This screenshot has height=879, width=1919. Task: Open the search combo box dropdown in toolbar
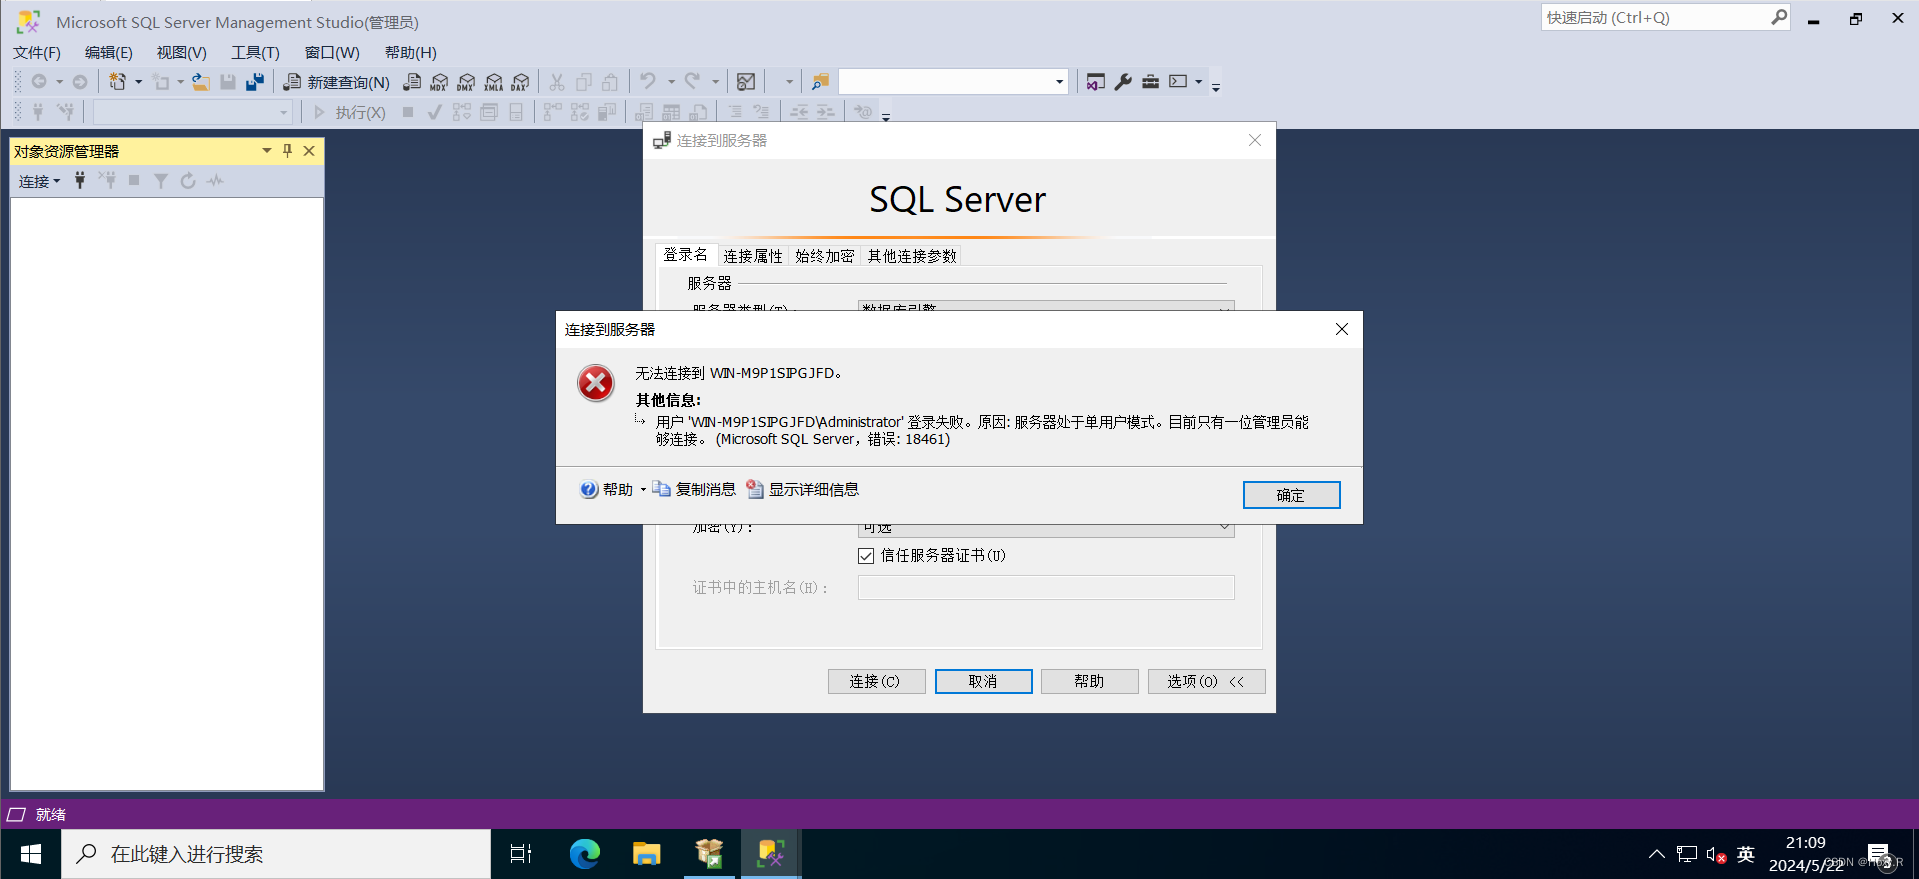[1059, 82]
